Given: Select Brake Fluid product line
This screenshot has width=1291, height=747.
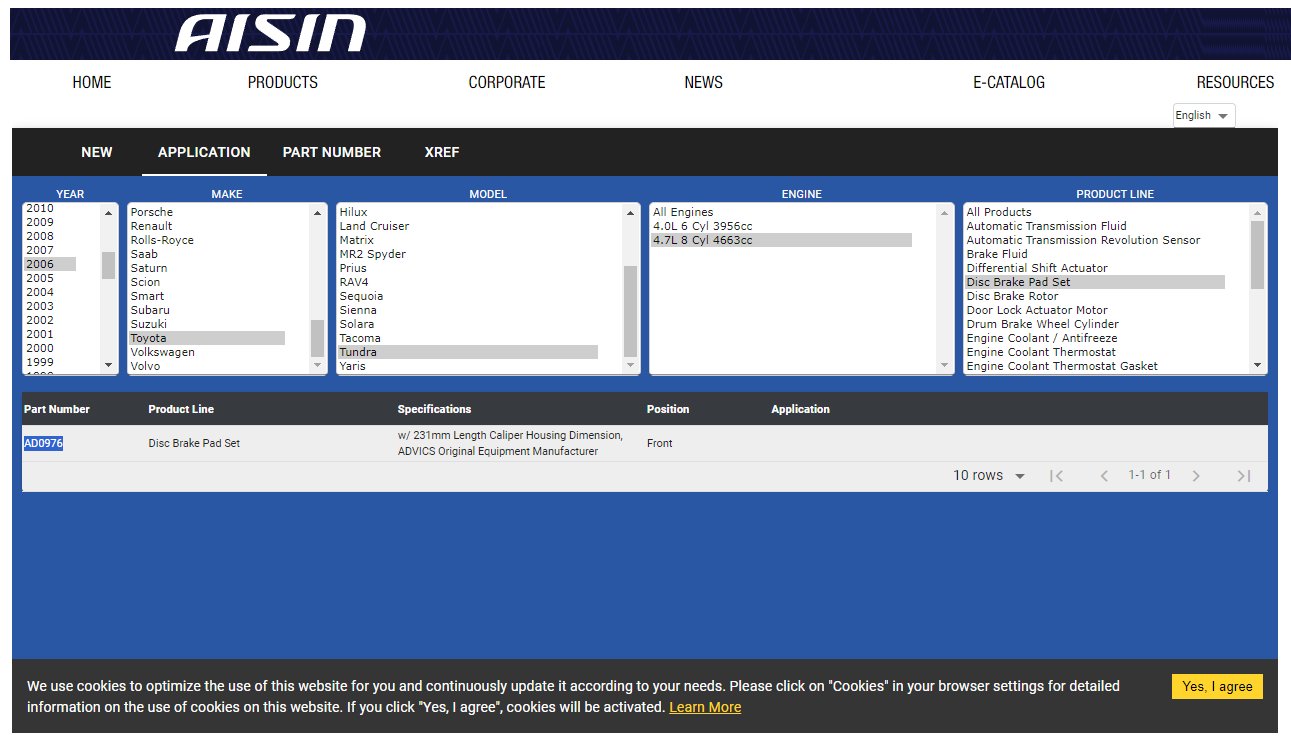Looking at the screenshot, I should [997, 254].
